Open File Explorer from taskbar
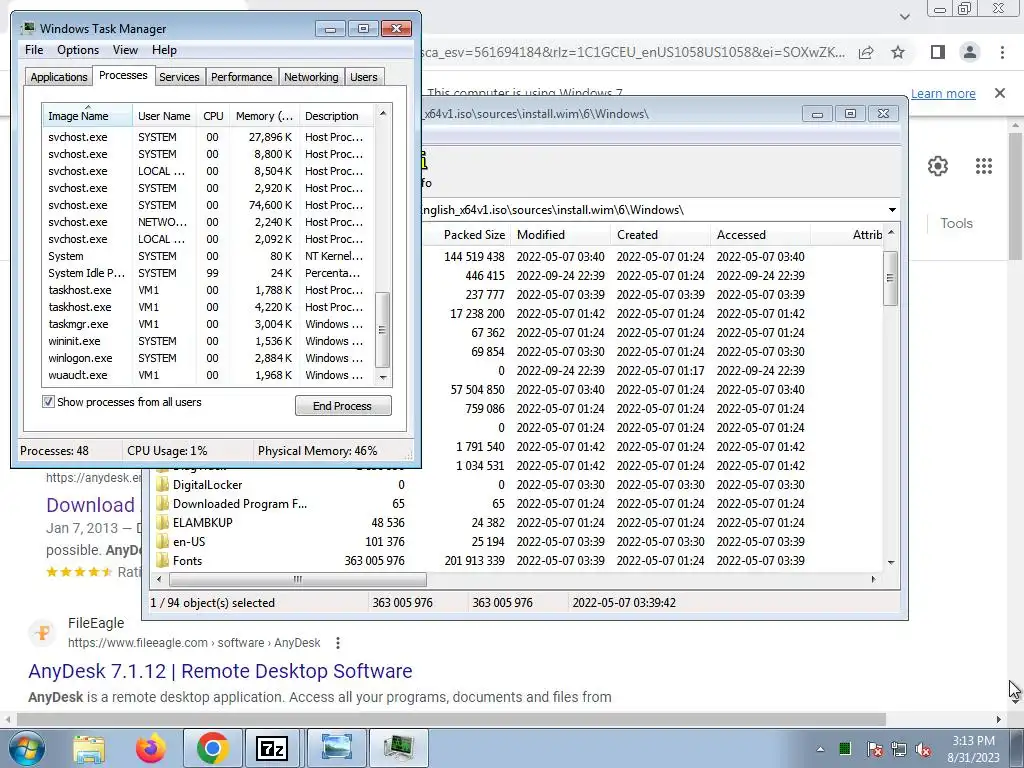Viewport: 1024px width, 768px height. 89,748
